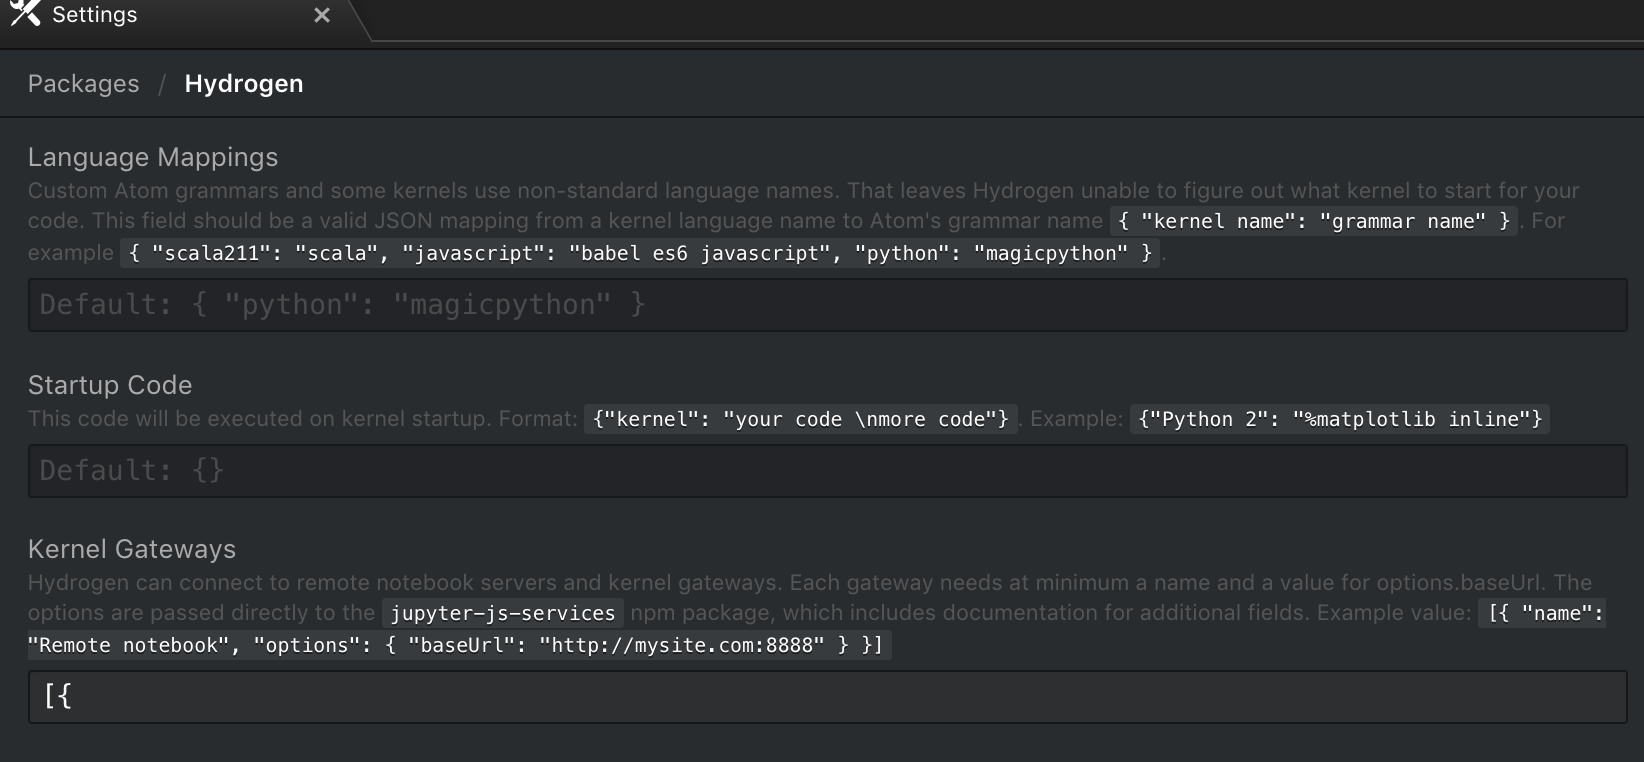The width and height of the screenshot is (1644, 762).
Task: Click the Hydrogen breadcrumb title
Action: coord(243,84)
